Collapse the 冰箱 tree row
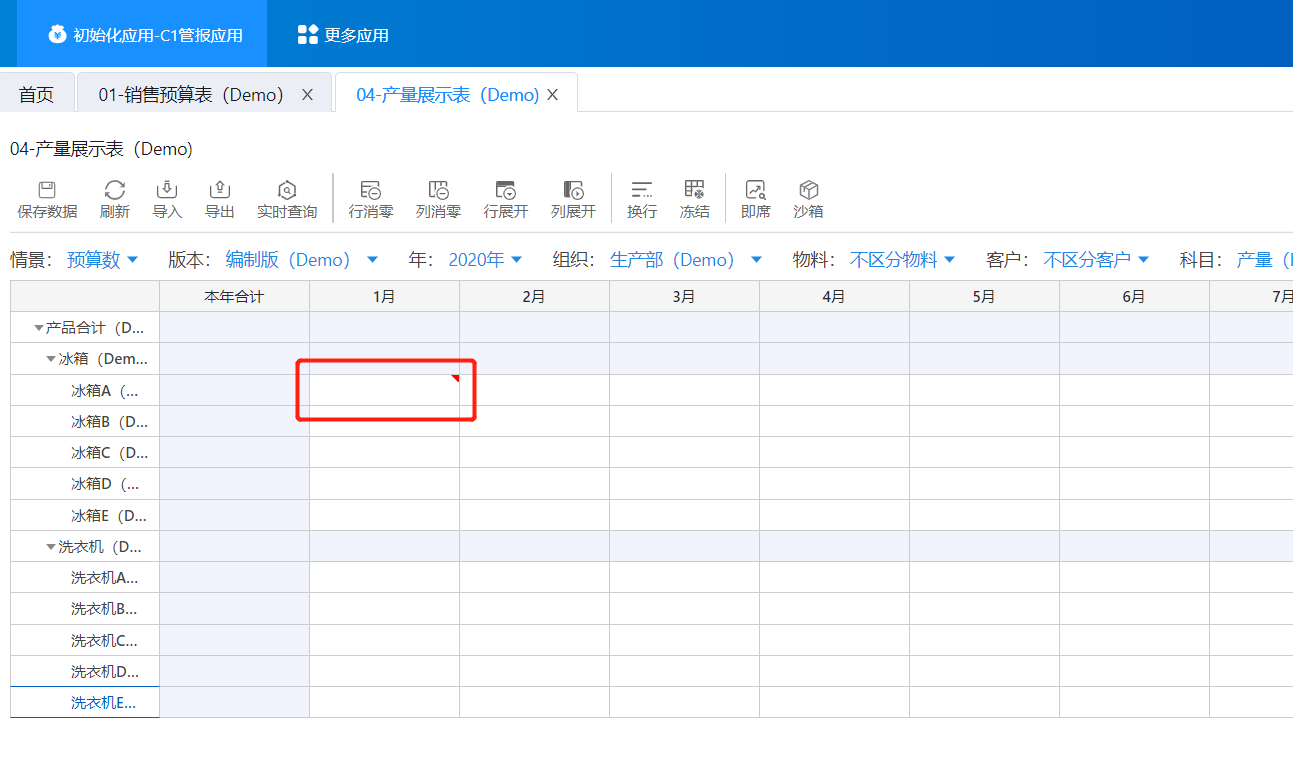This screenshot has width=1293, height=783. pos(51,359)
